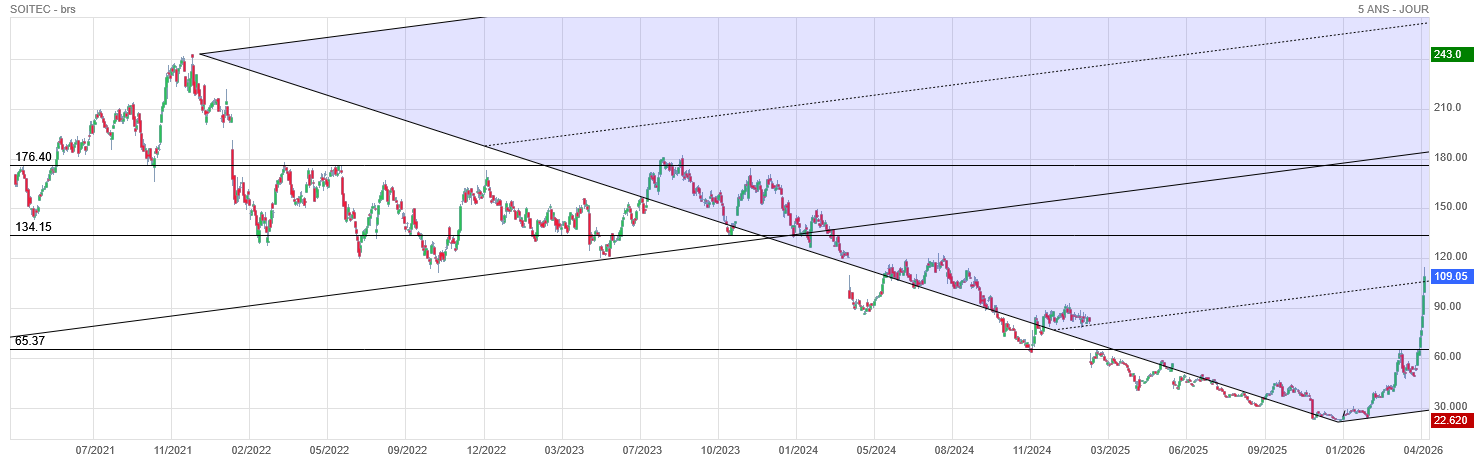This screenshot has height=460, width=1474.
Task: Click the 01/2024 date axis label
Action: click(796, 450)
